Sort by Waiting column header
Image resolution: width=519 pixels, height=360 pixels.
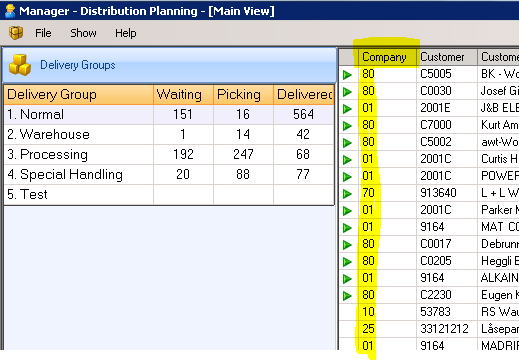[x=183, y=94]
